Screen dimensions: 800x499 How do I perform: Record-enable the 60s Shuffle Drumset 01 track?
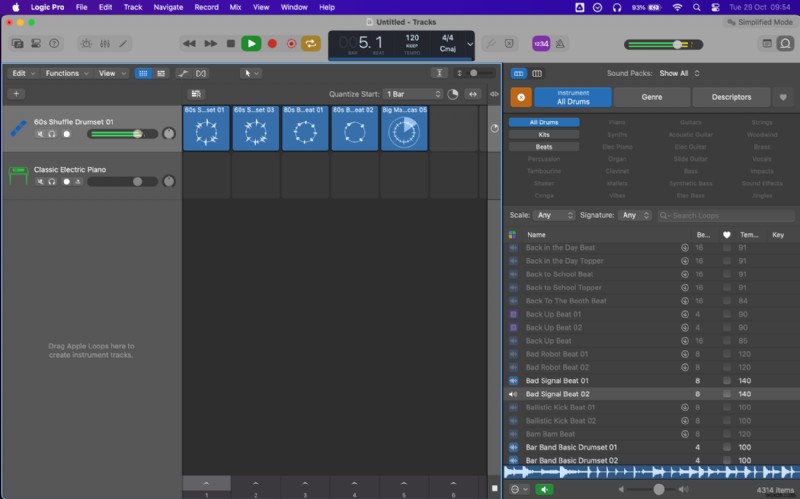click(66, 134)
